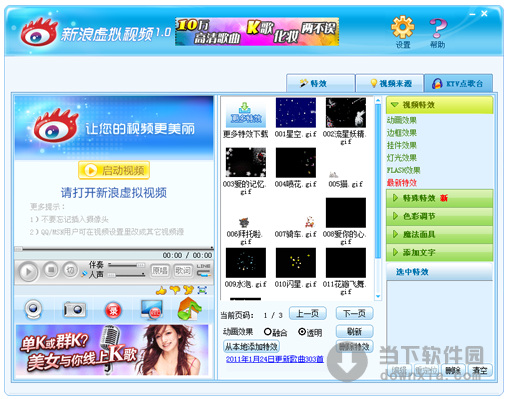Select the 011花瓣飞舞.gif effect thumbnail
Image resolution: width=507 pixels, height=399 pixels.
pos(346,263)
